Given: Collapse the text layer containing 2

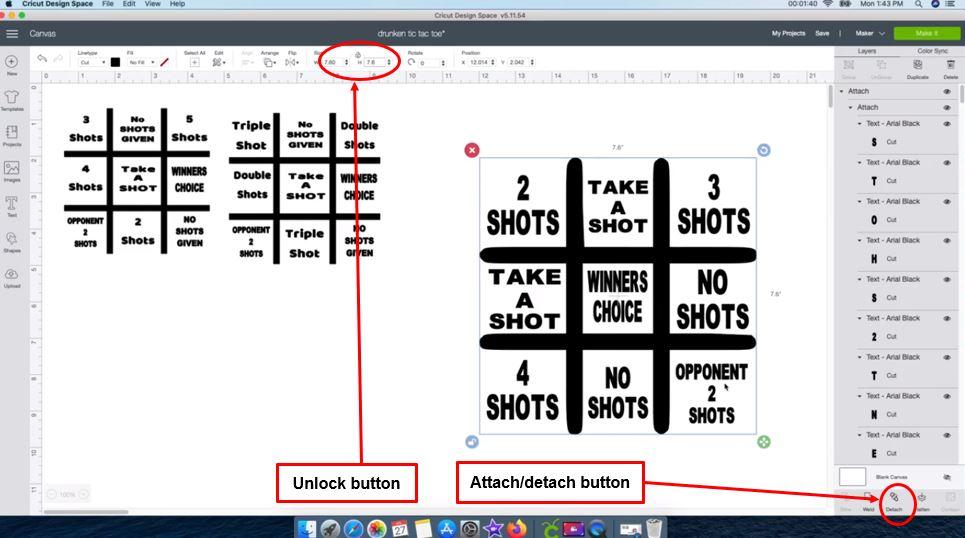Looking at the screenshot, I should coord(860,318).
